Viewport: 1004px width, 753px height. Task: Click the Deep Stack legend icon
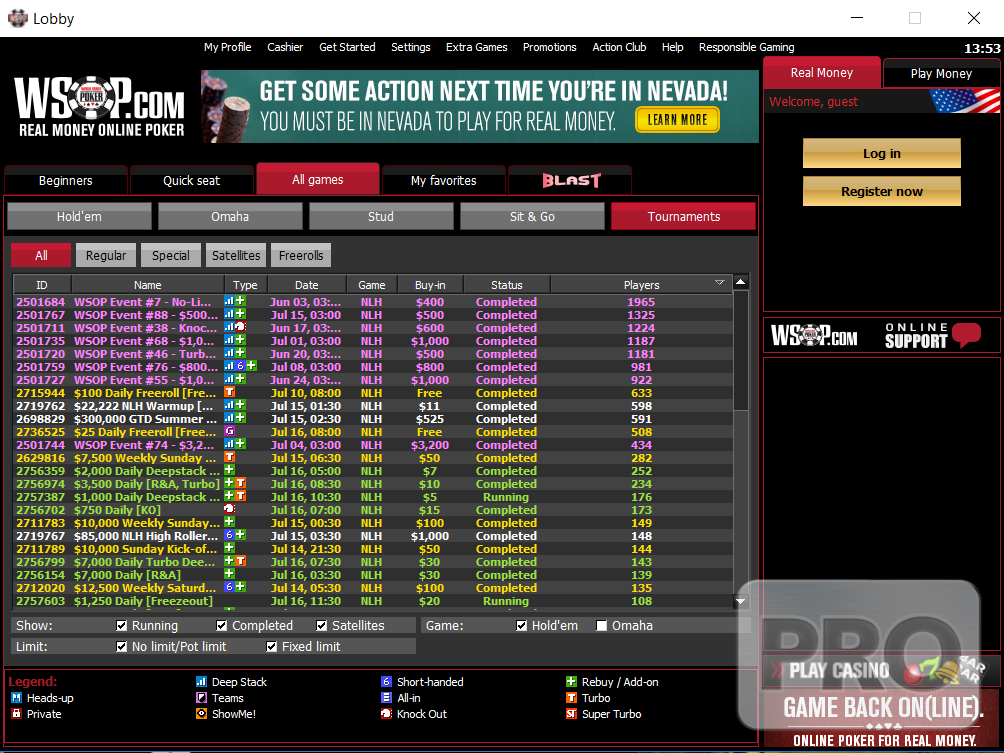tap(201, 682)
